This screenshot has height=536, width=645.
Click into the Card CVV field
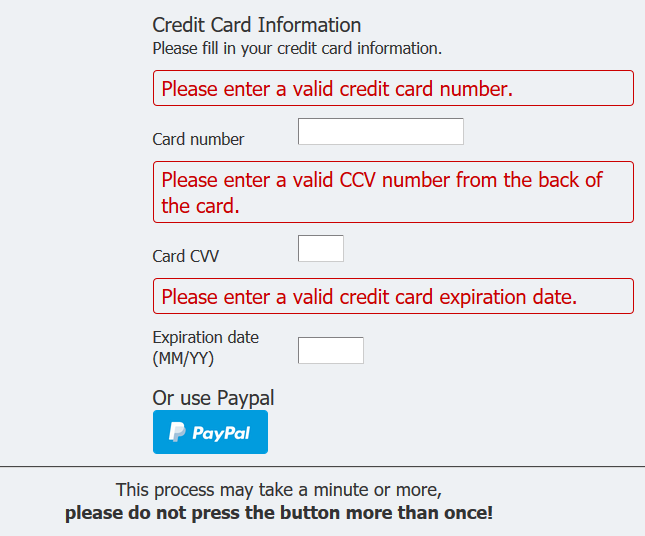pyautogui.click(x=320, y=248)
